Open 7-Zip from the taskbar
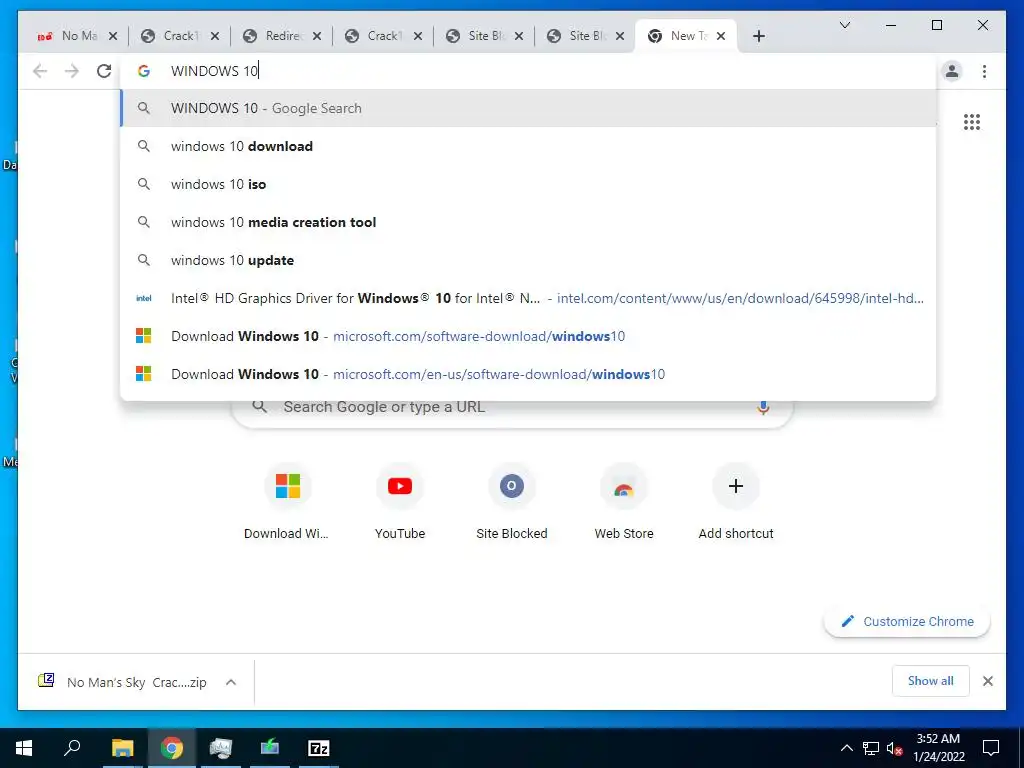The image size is (1024, 768). pos(318,748)
